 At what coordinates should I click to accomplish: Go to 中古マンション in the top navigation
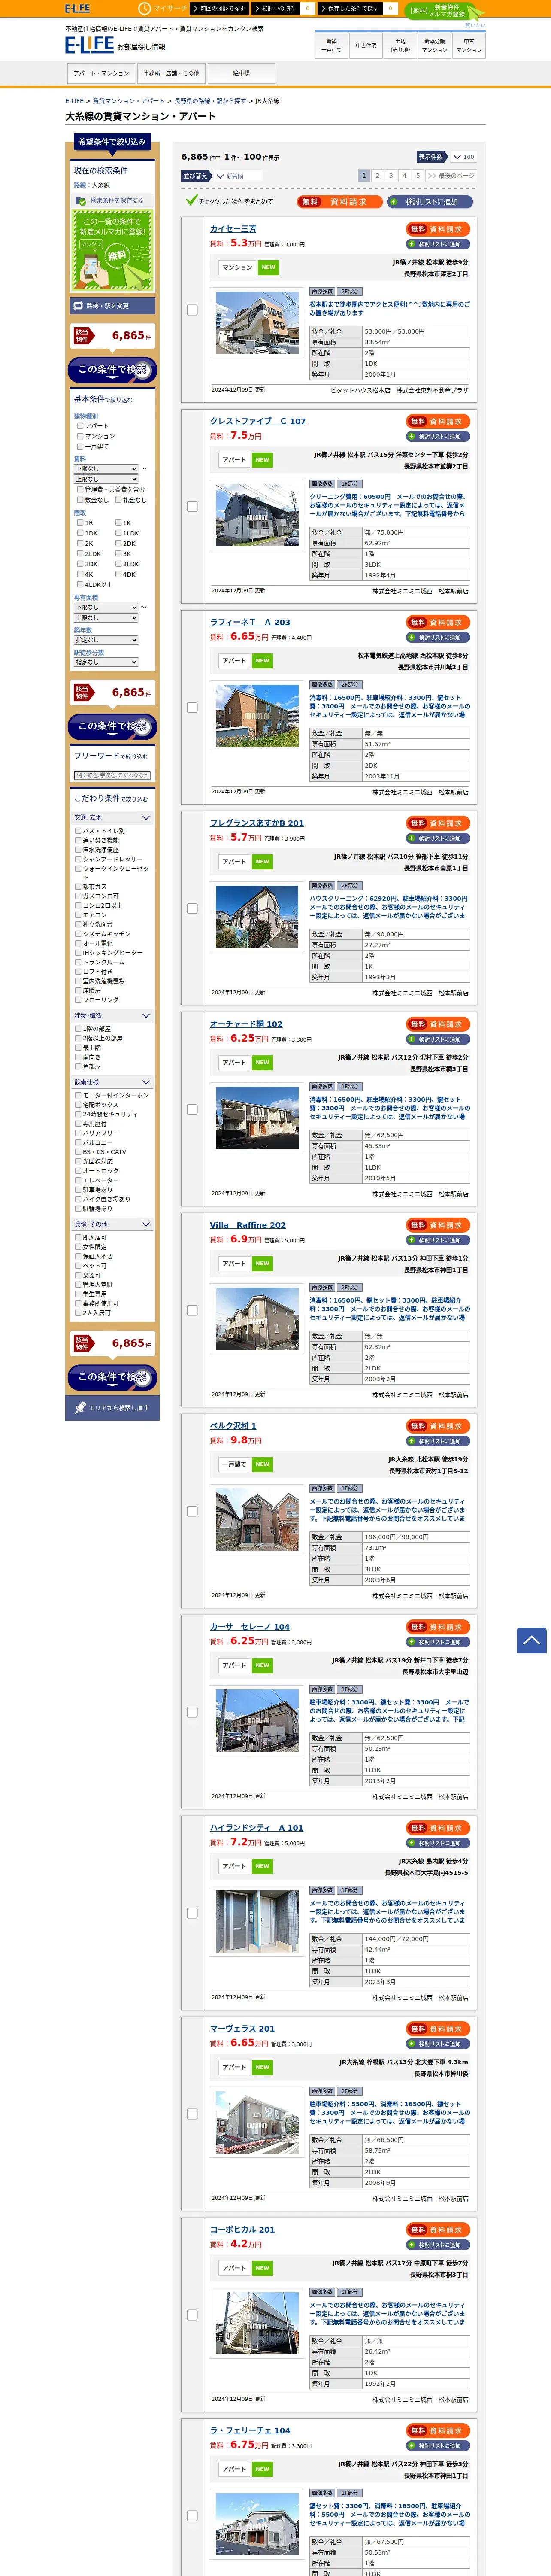[x=469, y=45]
